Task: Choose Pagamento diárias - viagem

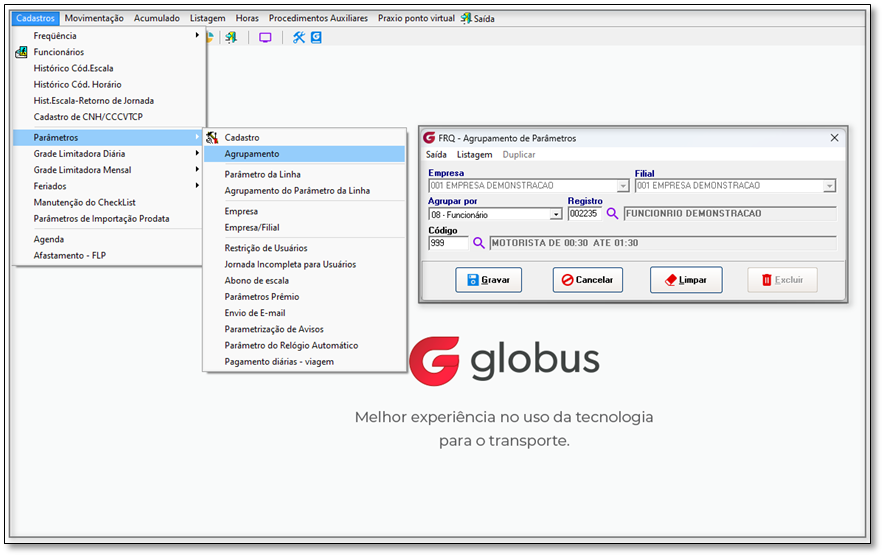Action: (304, 362)
